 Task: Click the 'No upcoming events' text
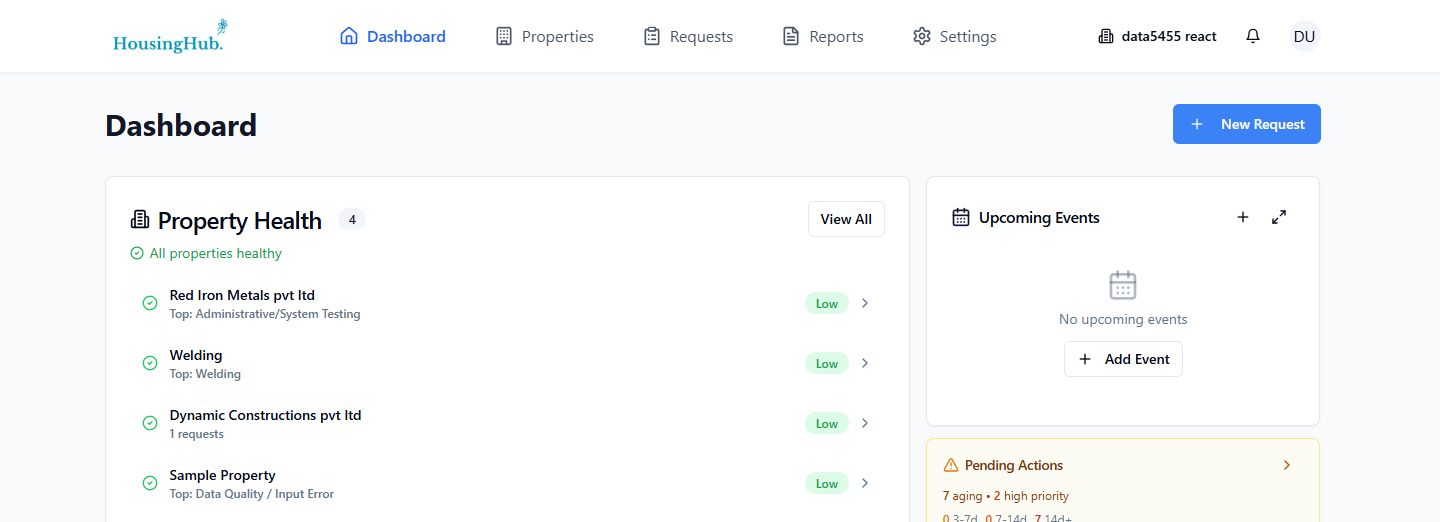pos(1123,320)
